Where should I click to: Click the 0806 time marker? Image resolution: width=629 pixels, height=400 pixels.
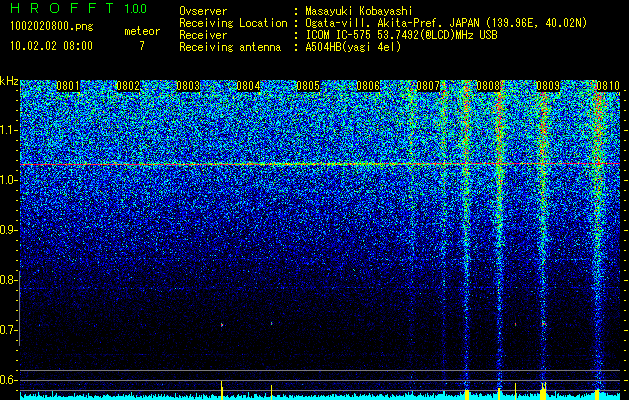point(368,86)
